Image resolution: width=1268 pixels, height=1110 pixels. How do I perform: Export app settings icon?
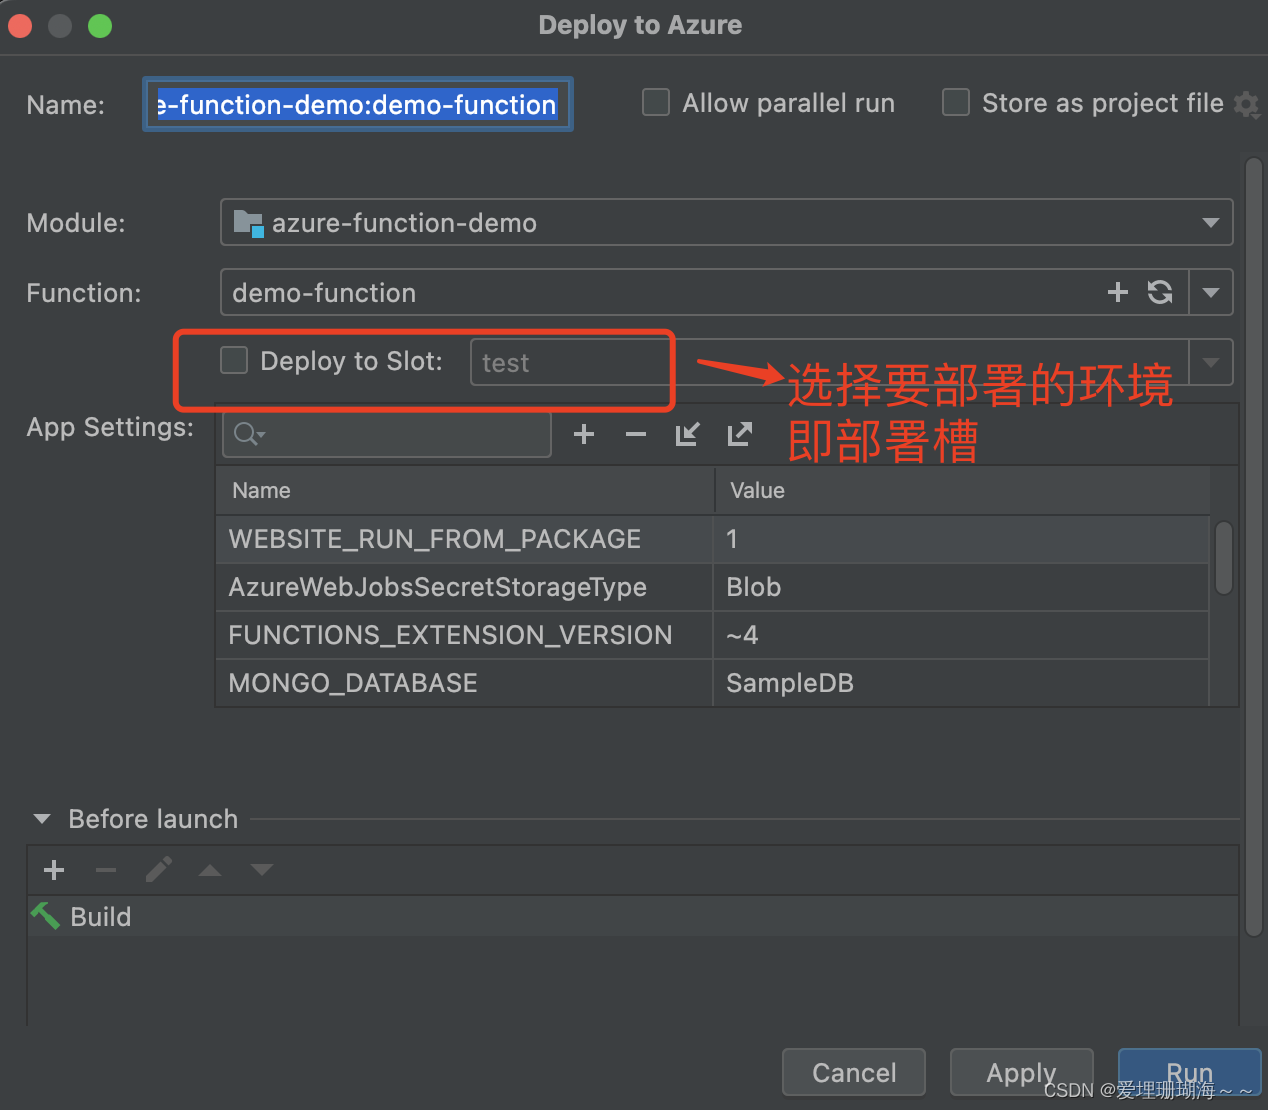pos(739,434)
